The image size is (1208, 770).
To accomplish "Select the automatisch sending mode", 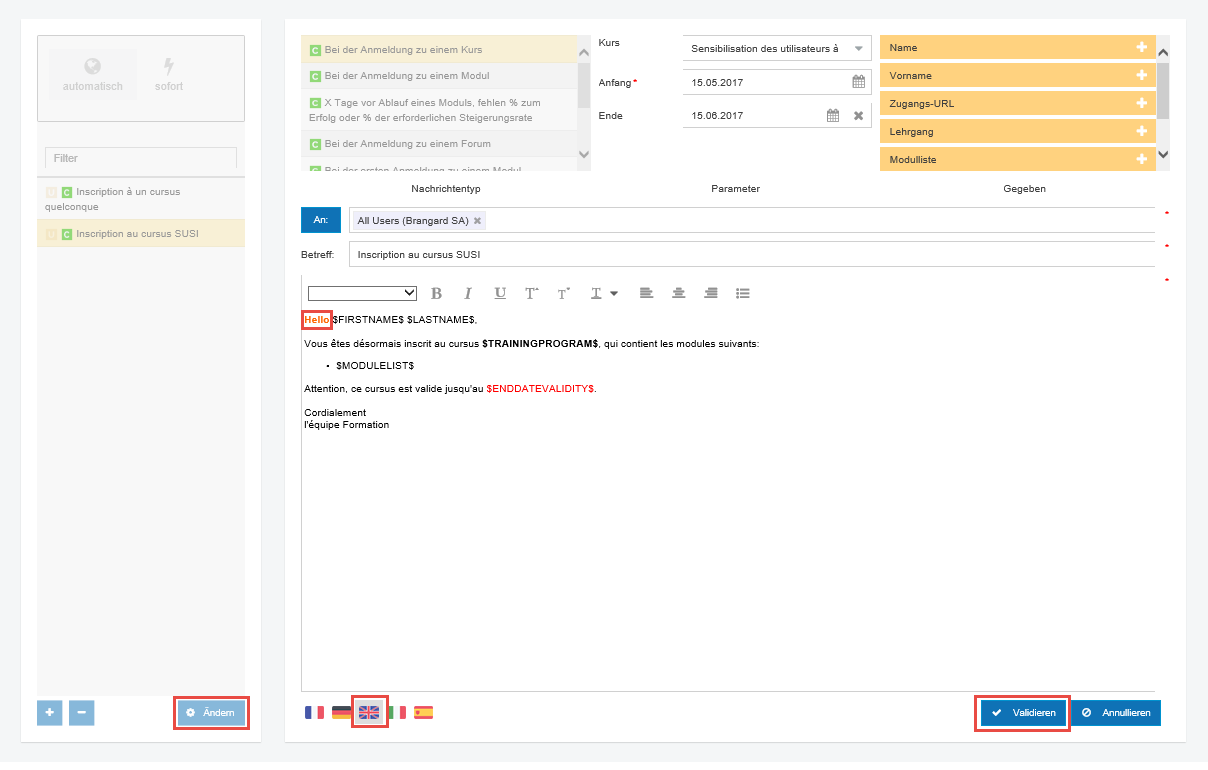I will 93,76.
